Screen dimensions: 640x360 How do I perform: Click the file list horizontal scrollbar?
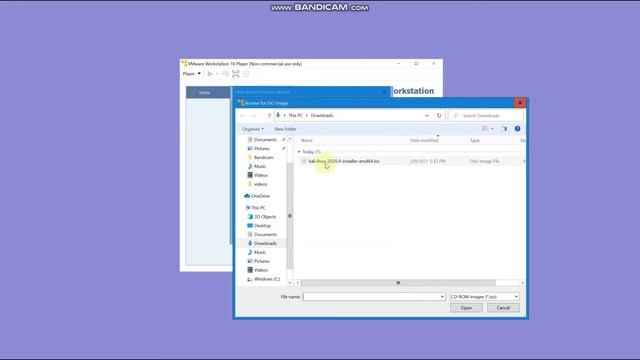click(398, 283)
